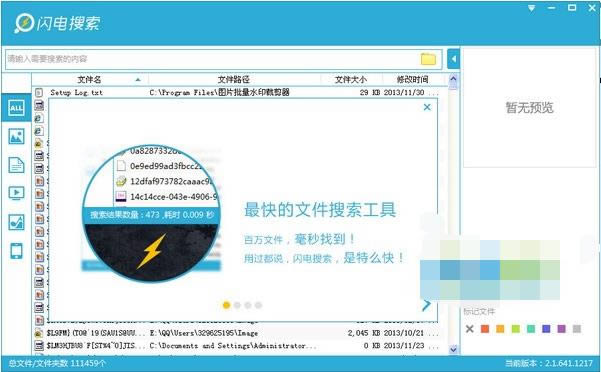The image size is (601, 372).
Task: Select the third carousel page dot
Action: pyautogui.click(x=248, y=305)
